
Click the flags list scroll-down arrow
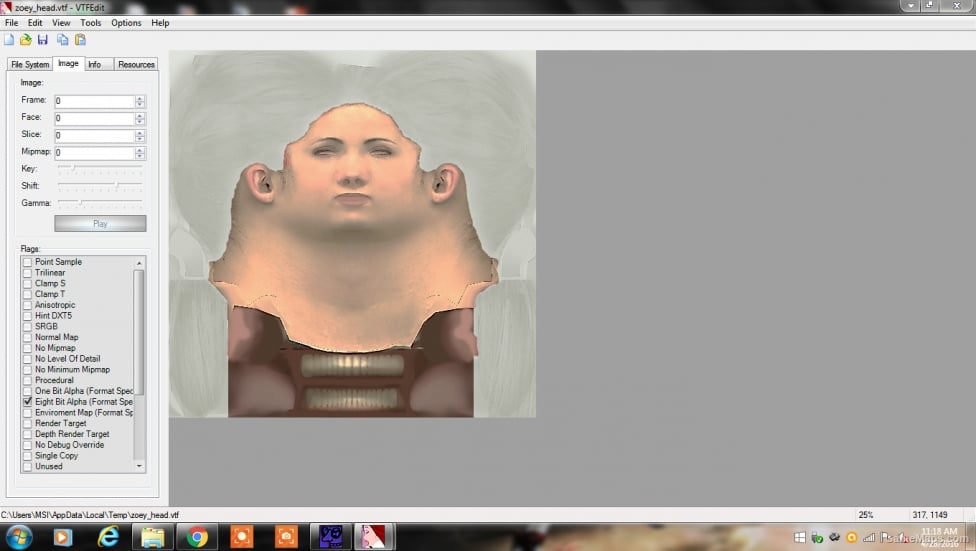point(139,466)
